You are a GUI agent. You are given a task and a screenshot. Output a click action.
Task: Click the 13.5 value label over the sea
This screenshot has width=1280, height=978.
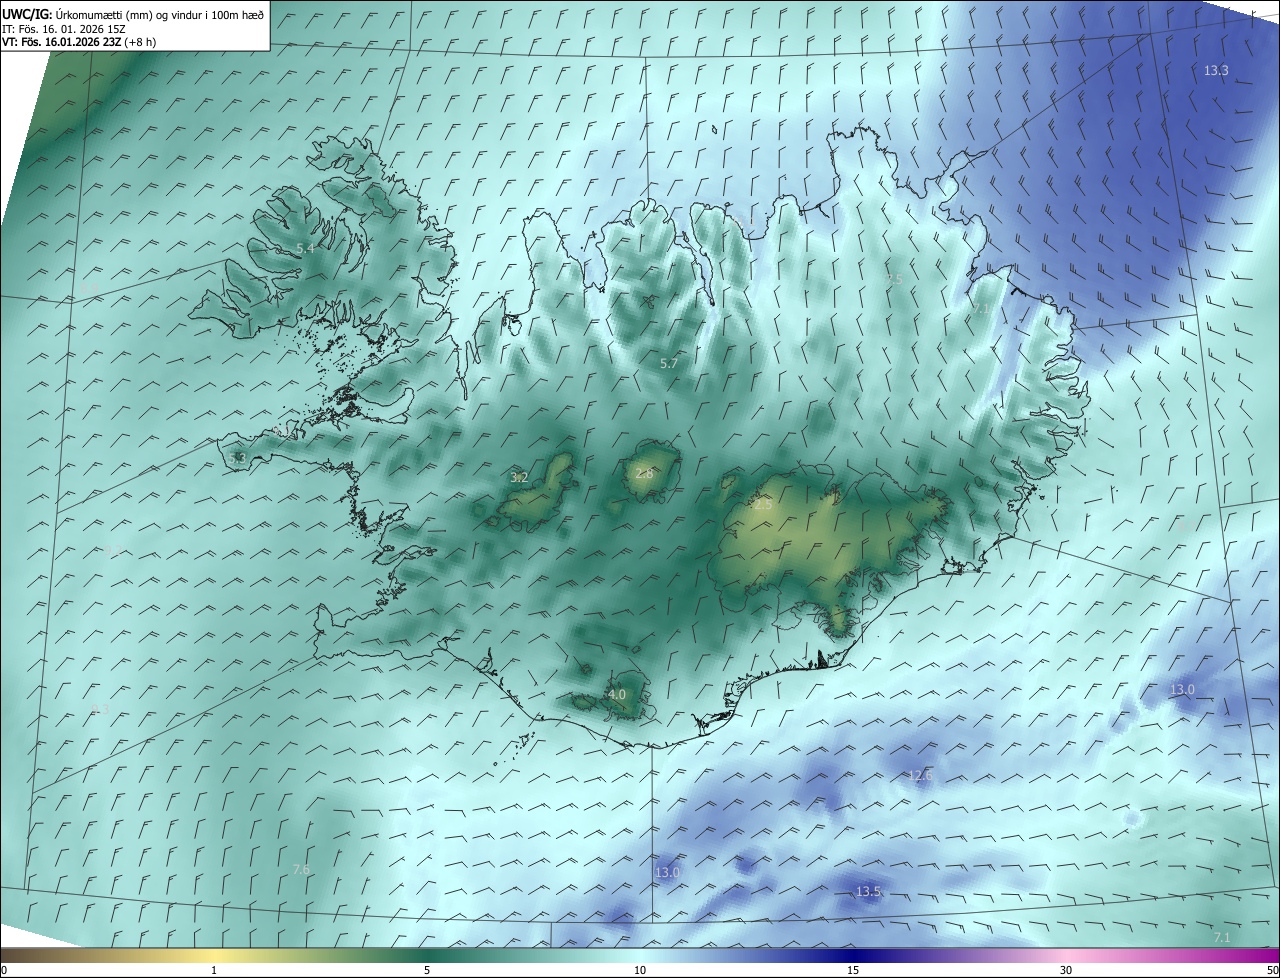(868, 891)
